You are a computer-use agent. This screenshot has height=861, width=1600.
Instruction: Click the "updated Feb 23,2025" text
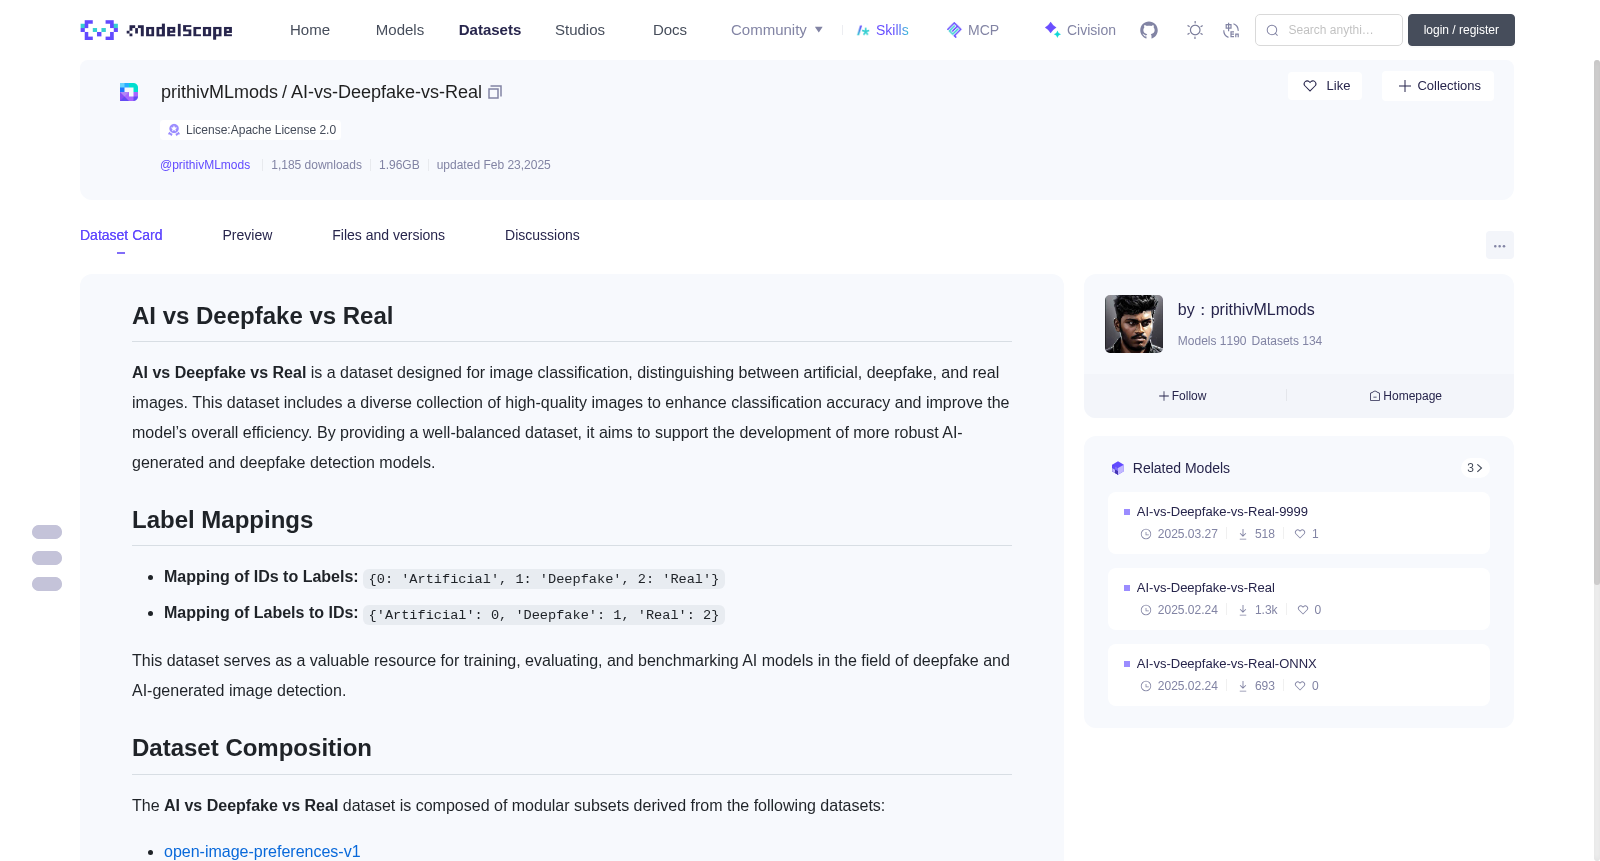[x=493, y=165]
